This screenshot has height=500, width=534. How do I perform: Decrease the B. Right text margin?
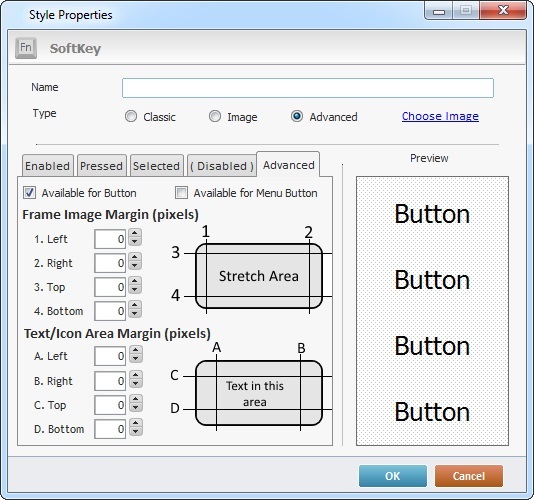[x=136, y=383]
